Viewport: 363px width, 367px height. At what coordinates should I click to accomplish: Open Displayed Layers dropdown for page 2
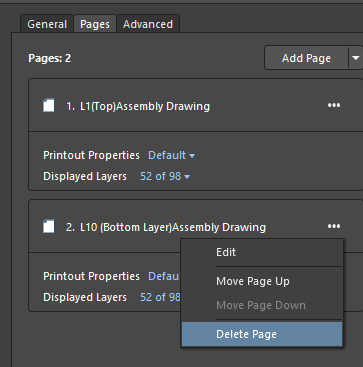click(x=160, y=297)
